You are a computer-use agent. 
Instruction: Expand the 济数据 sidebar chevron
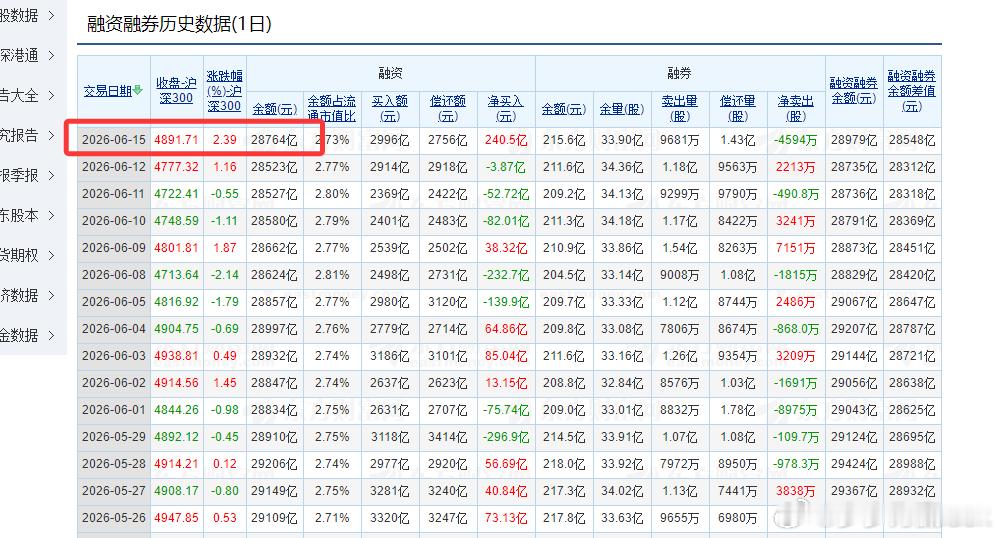point(52,295)
